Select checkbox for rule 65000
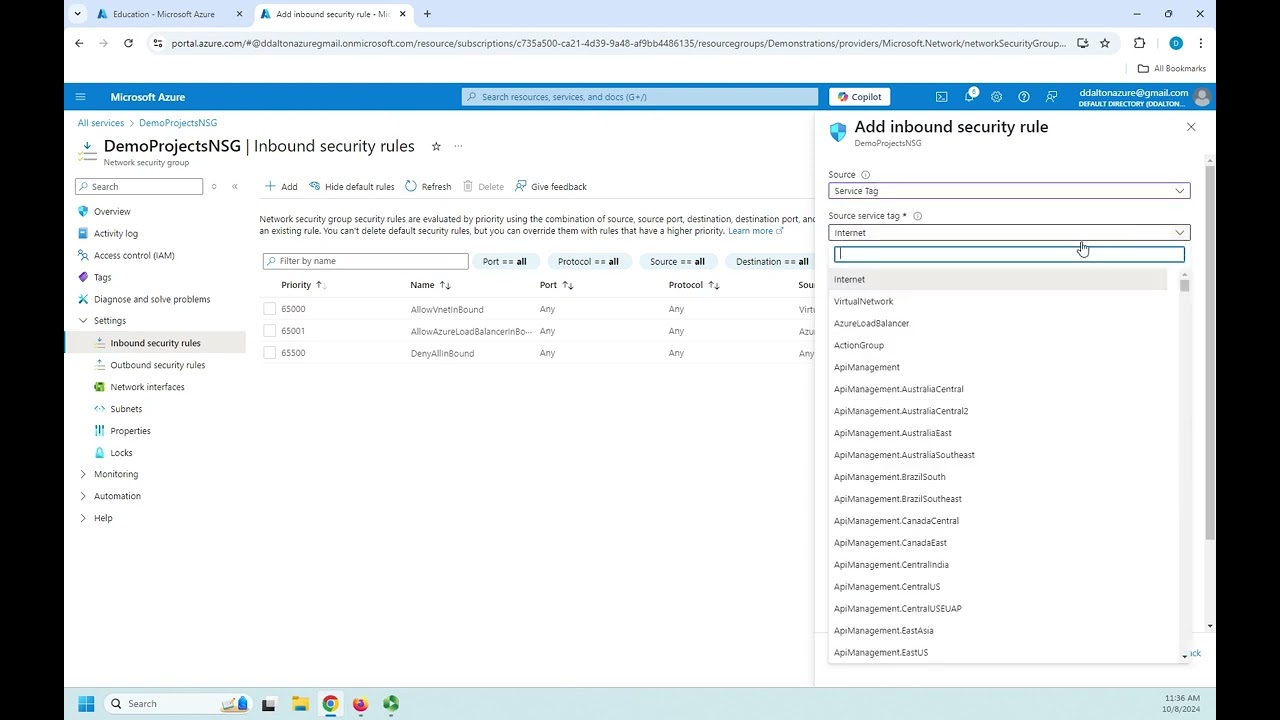1280x720 pixels. [x=269, y=309]
